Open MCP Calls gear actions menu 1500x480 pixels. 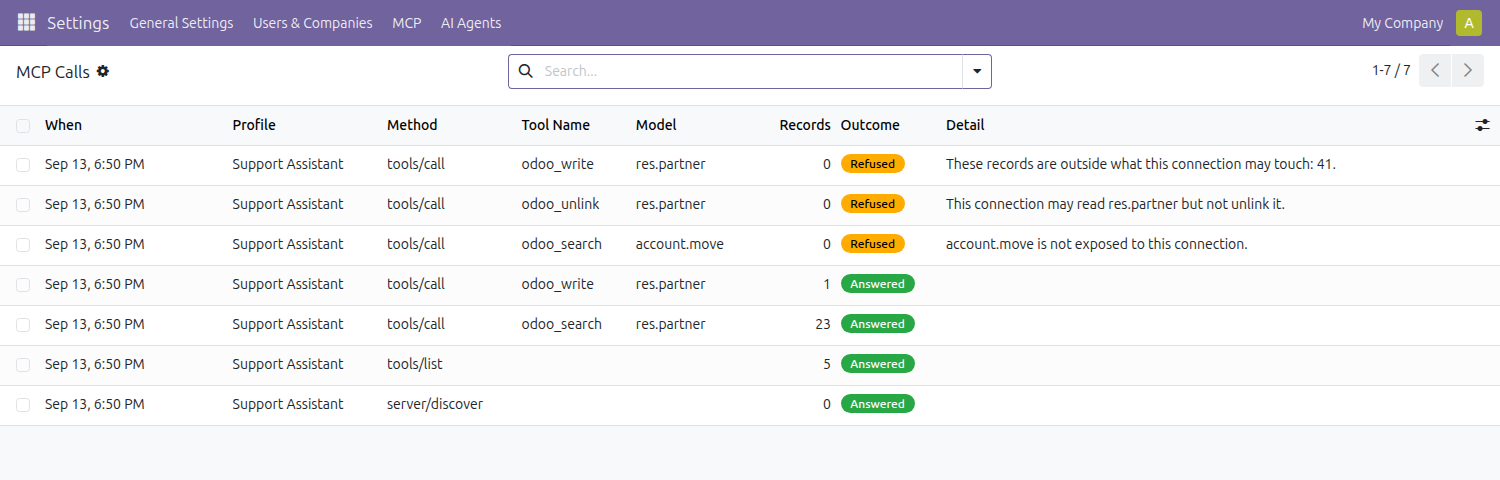tap(103, 71)
